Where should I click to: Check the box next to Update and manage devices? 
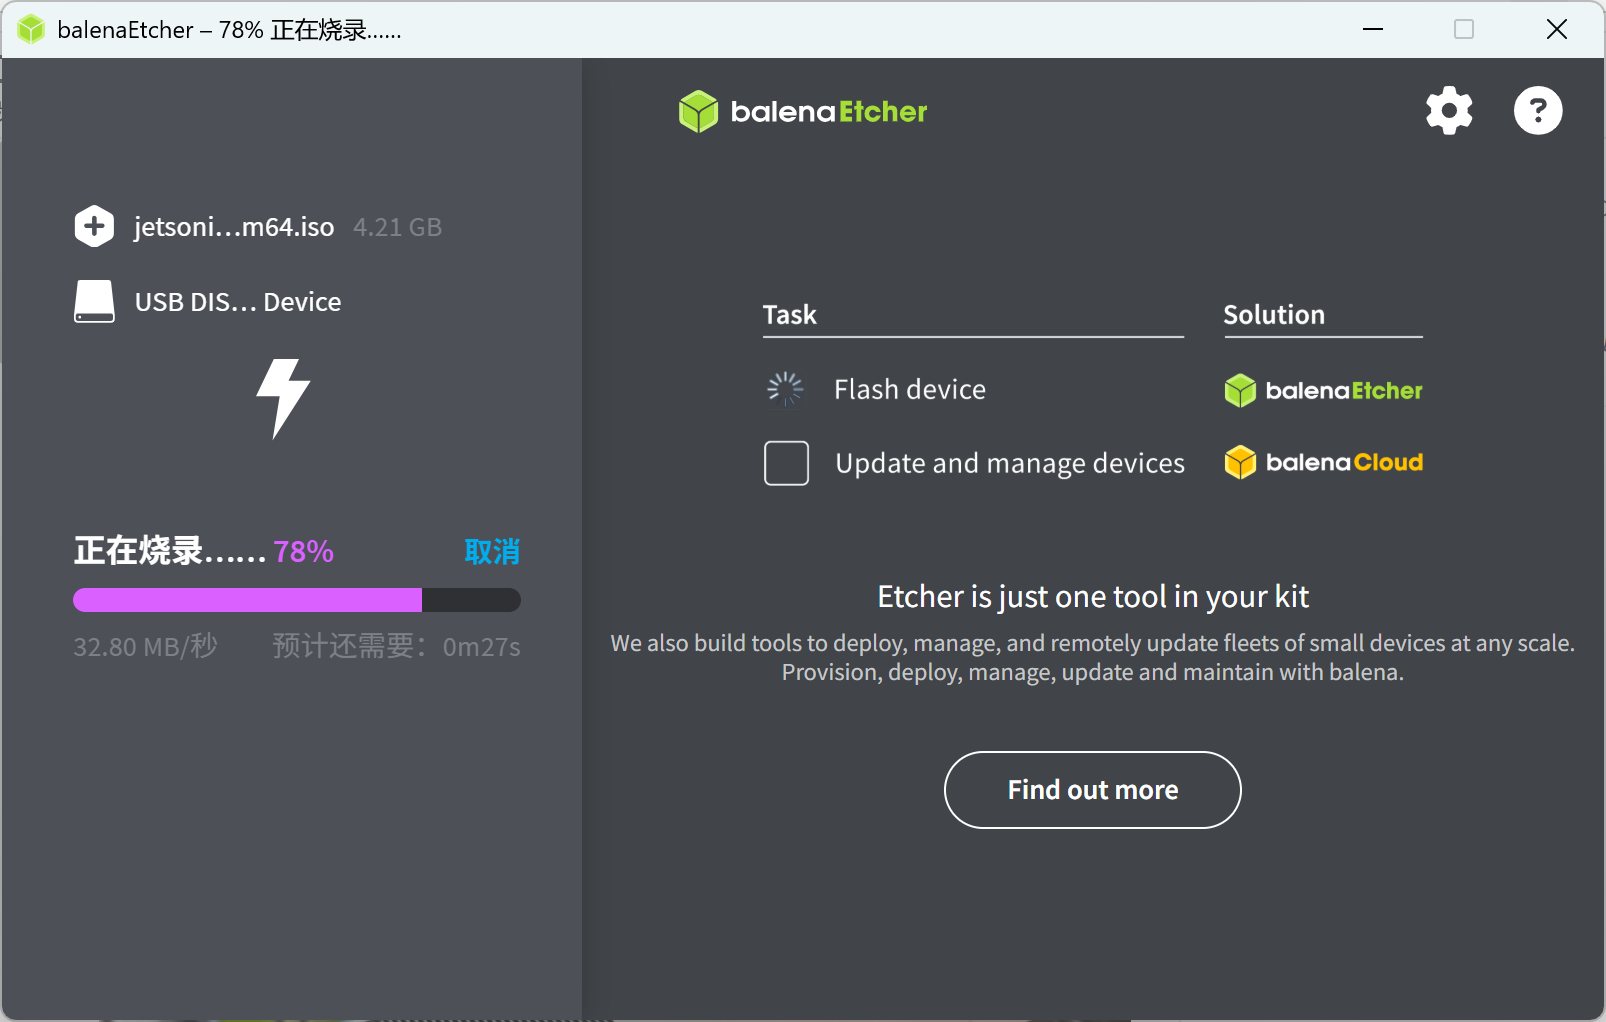point(786,462)
